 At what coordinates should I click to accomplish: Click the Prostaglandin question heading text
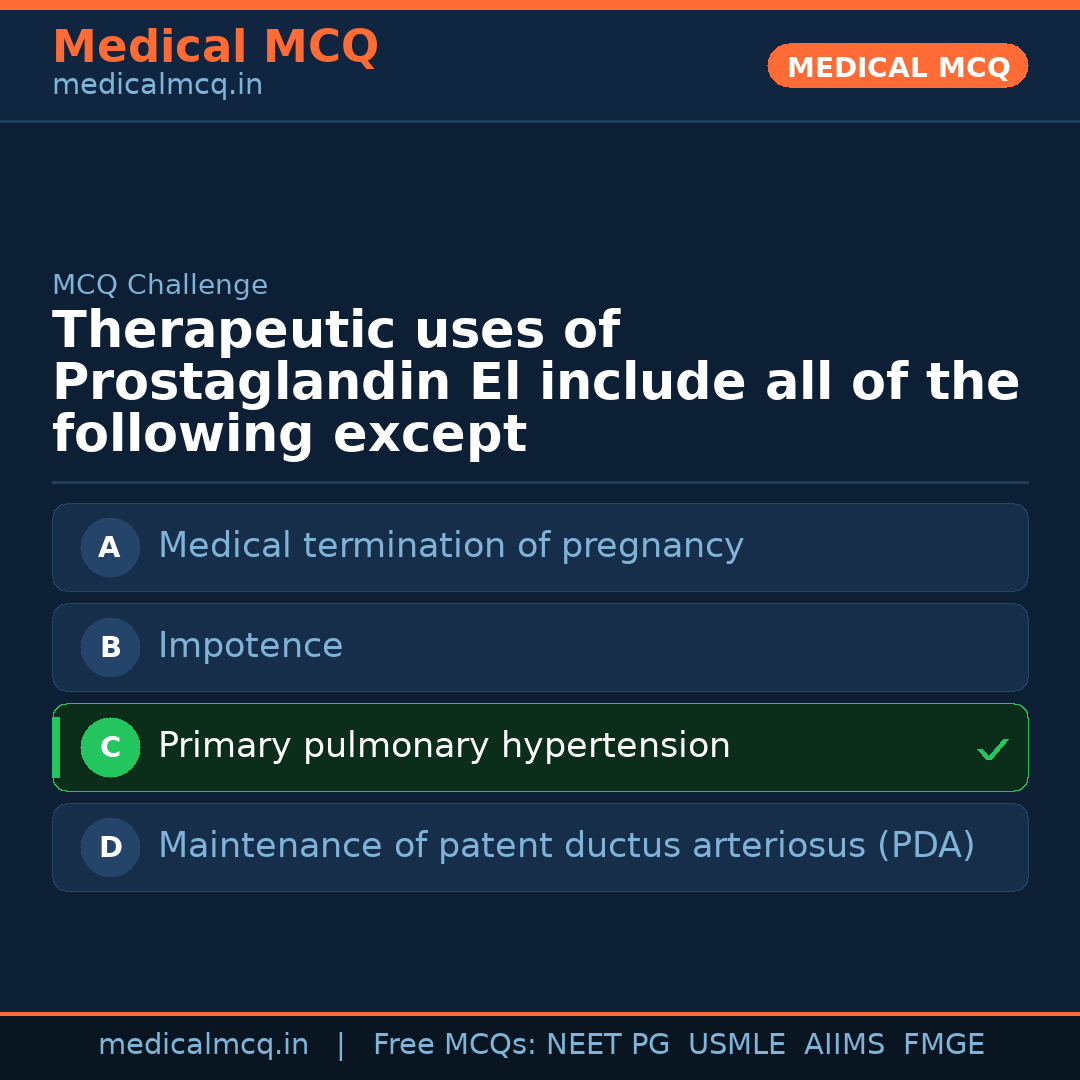[x=535, y=383]
